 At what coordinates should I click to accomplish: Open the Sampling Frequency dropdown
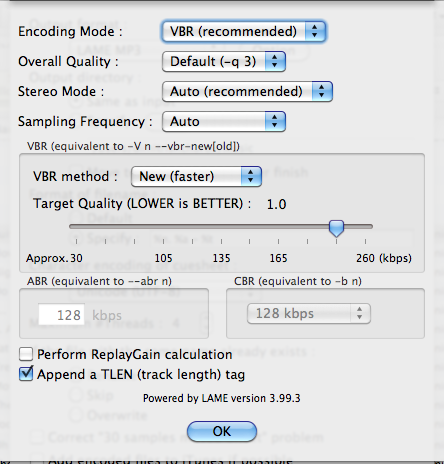(x=224, y=122)
